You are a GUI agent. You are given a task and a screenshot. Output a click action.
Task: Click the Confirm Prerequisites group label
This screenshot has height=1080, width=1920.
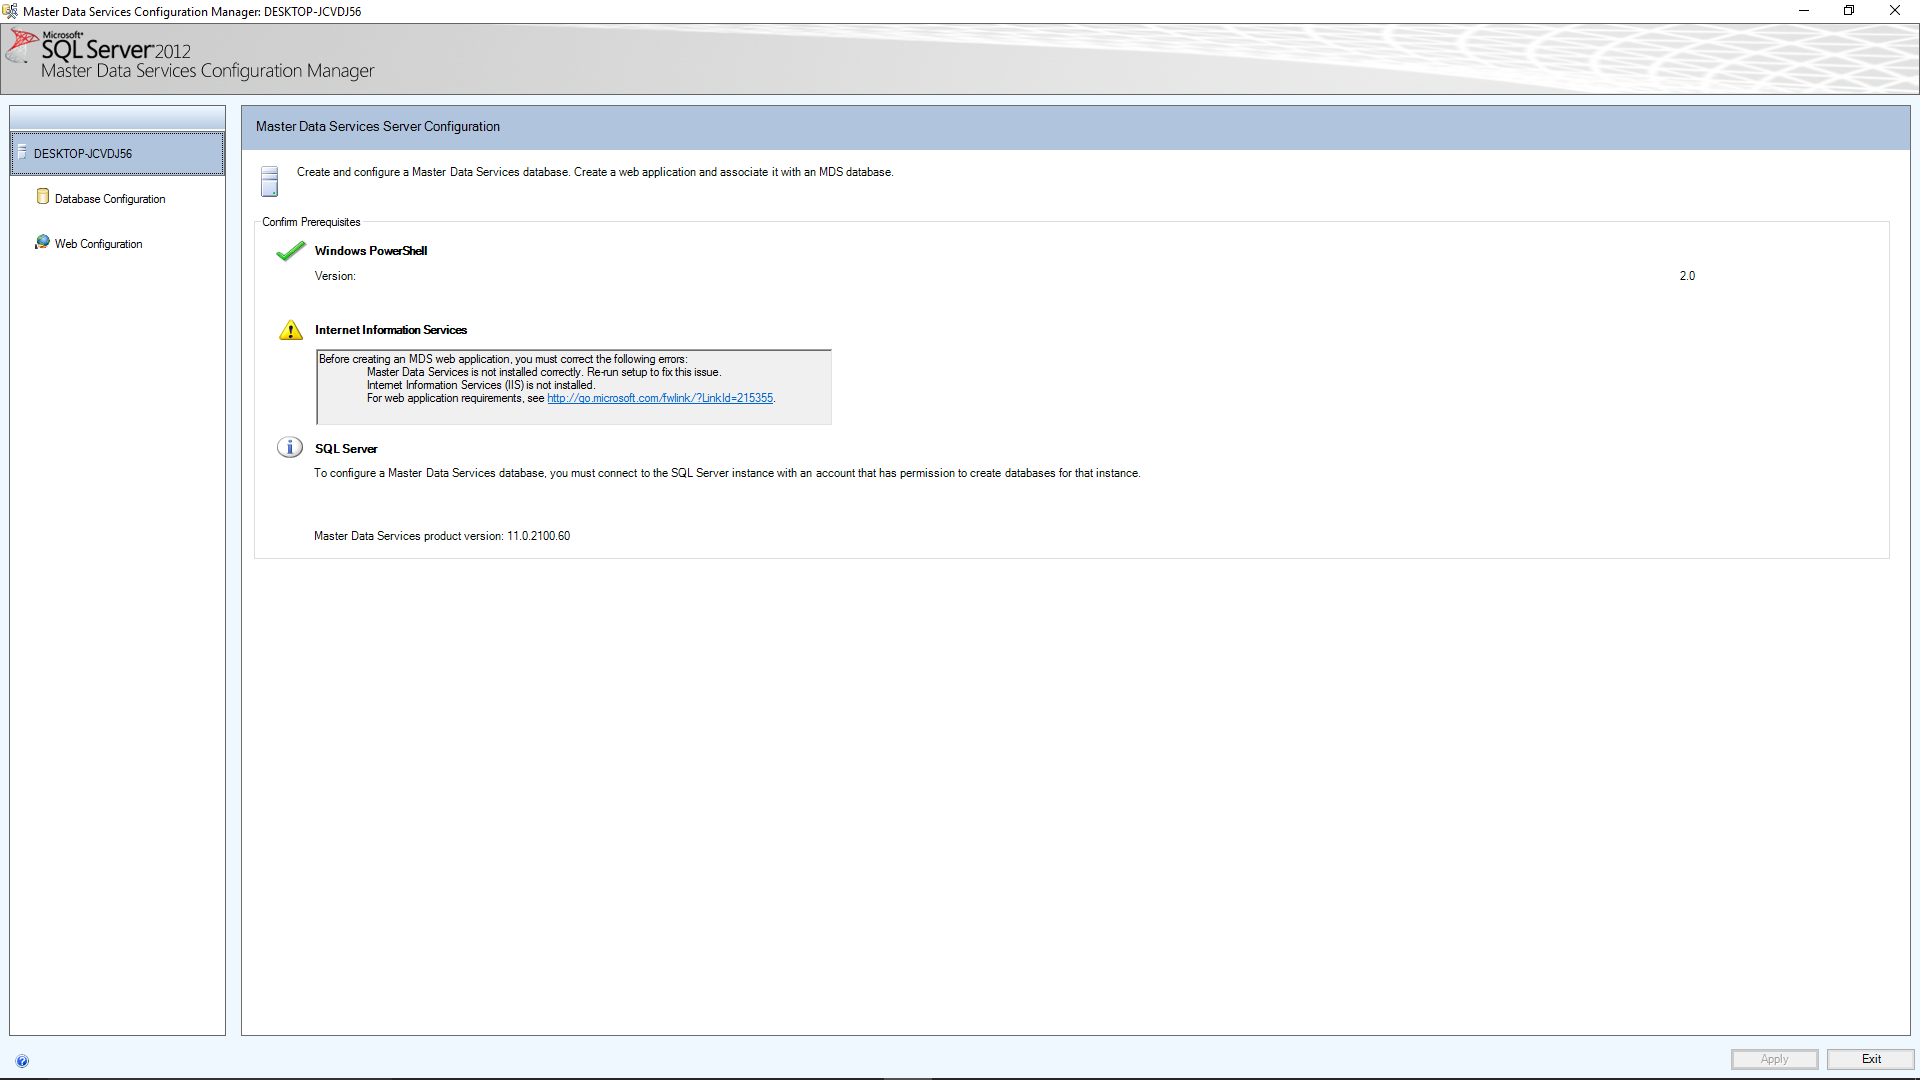[x=311, y=222]
